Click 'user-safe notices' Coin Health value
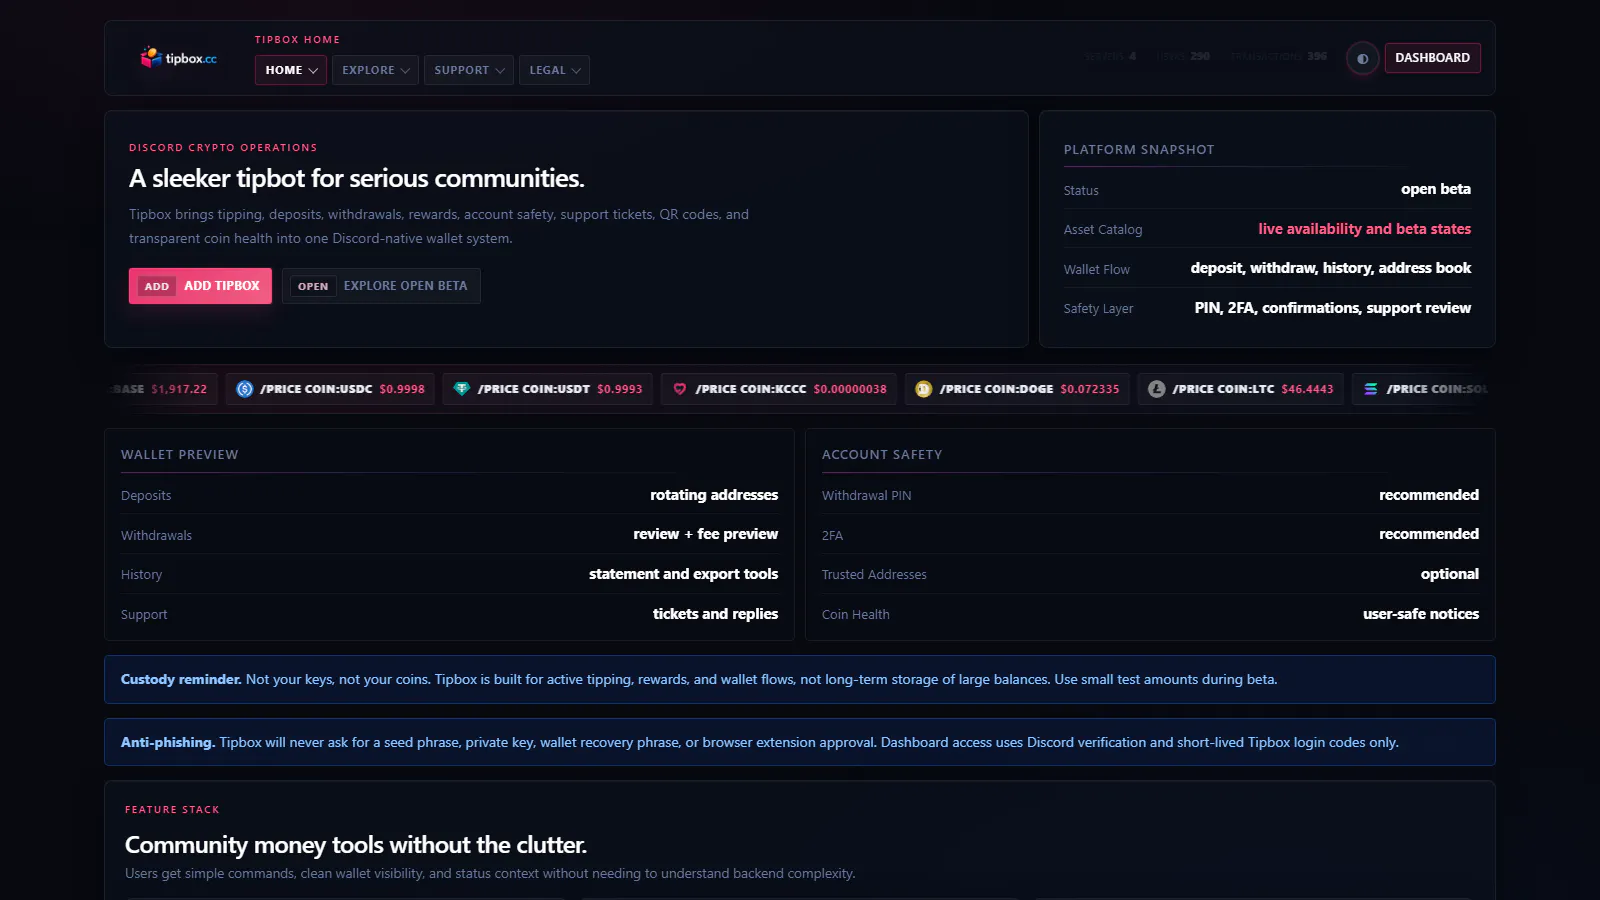This screenshot has height=900, width=1600. coord(1420,614)
